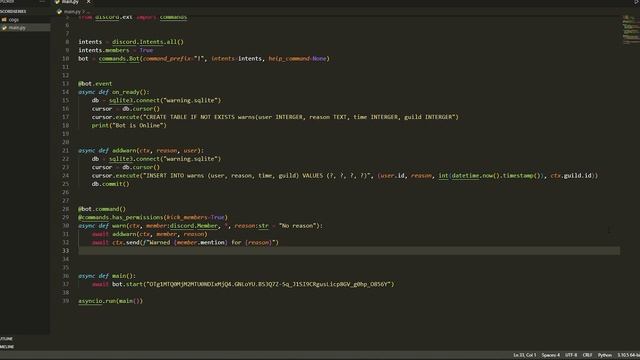The width and height of the screenshot is (640, 360).
Task: Click the @bot.command() decorator
Action: [x=102, y=209]
